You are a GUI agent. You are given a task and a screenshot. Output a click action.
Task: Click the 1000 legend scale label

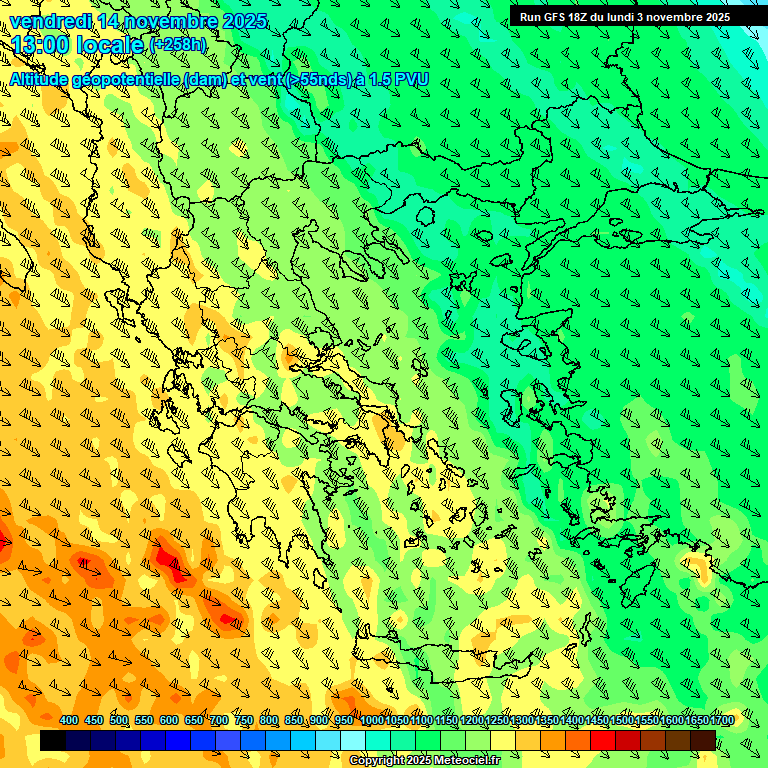(371, 721)
